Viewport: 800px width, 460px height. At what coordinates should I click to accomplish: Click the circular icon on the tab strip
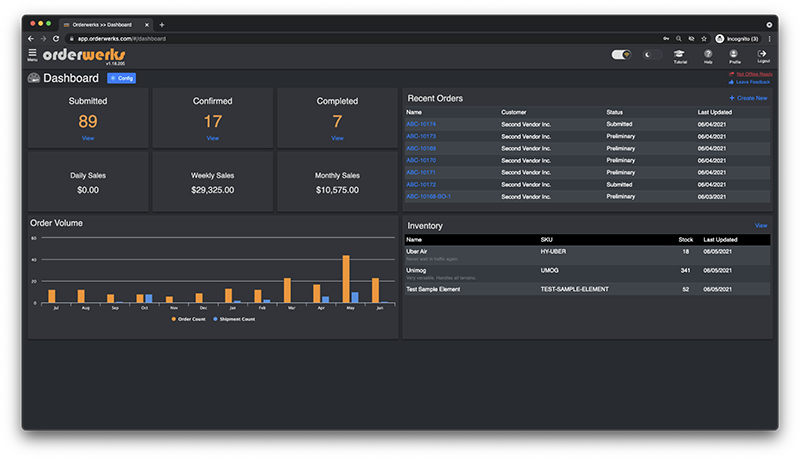tap(769, 24)
